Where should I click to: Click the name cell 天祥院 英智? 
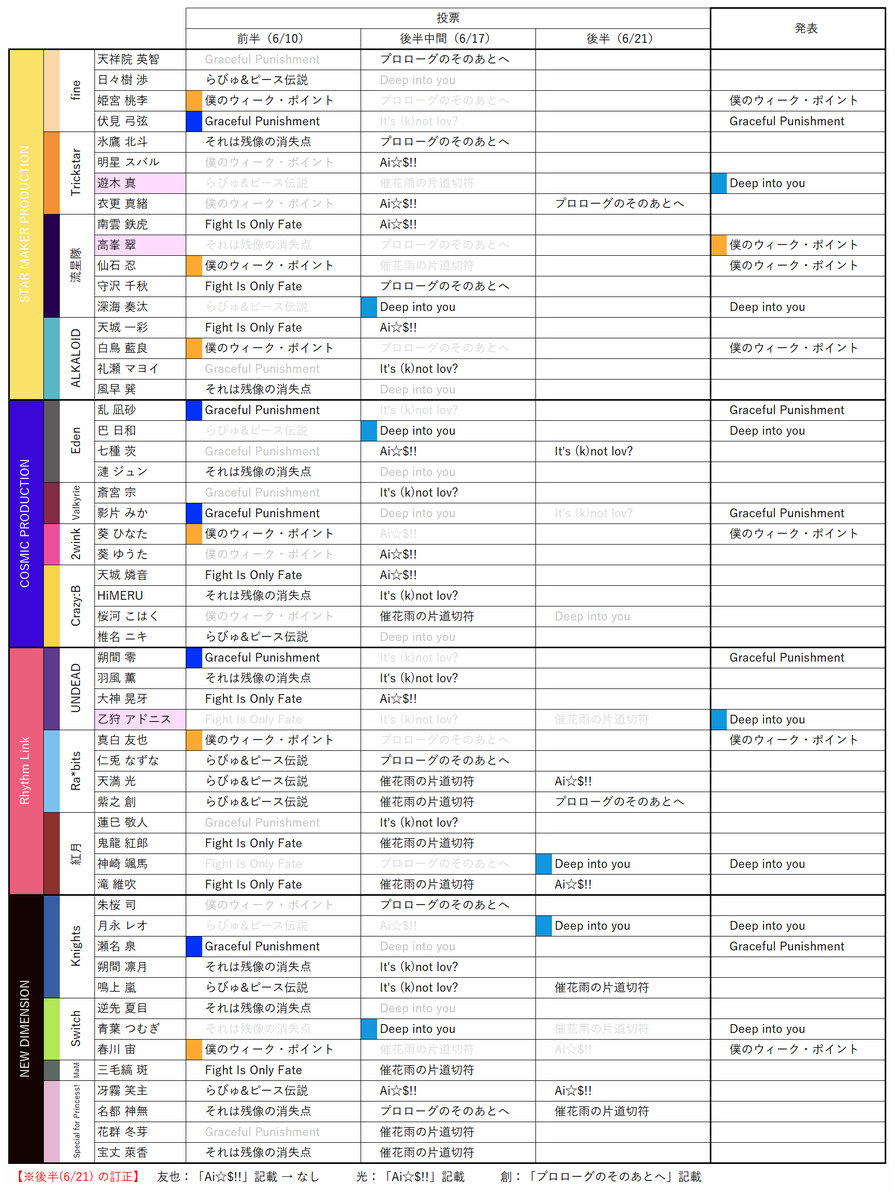click(140, 59)
